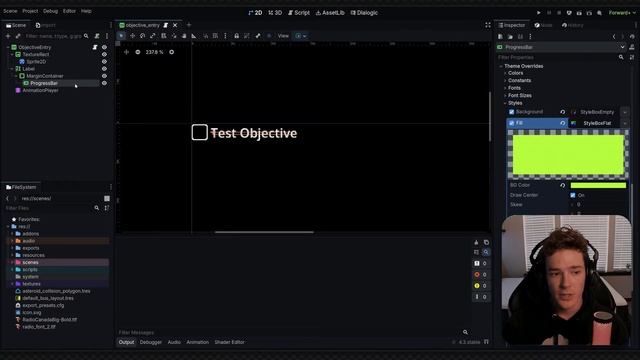This screenshot has height=360, width=640.
Task: Toggle the Draw Center On checkbox
Action: (573, 195)
